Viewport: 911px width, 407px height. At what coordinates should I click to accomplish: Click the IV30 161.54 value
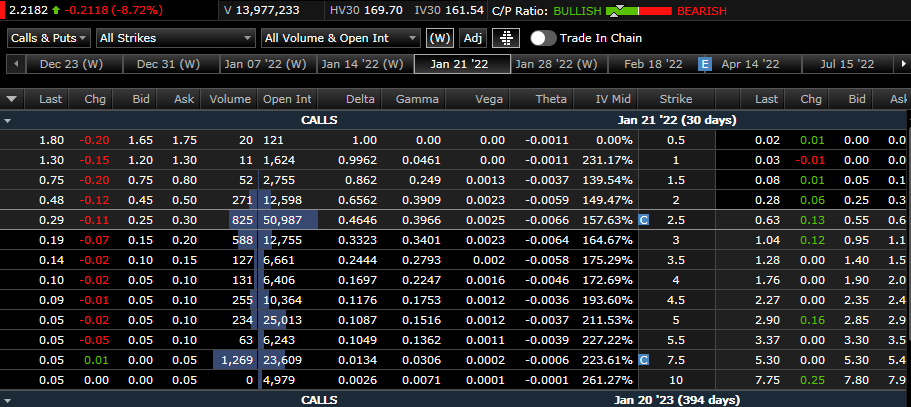point(447,10)
